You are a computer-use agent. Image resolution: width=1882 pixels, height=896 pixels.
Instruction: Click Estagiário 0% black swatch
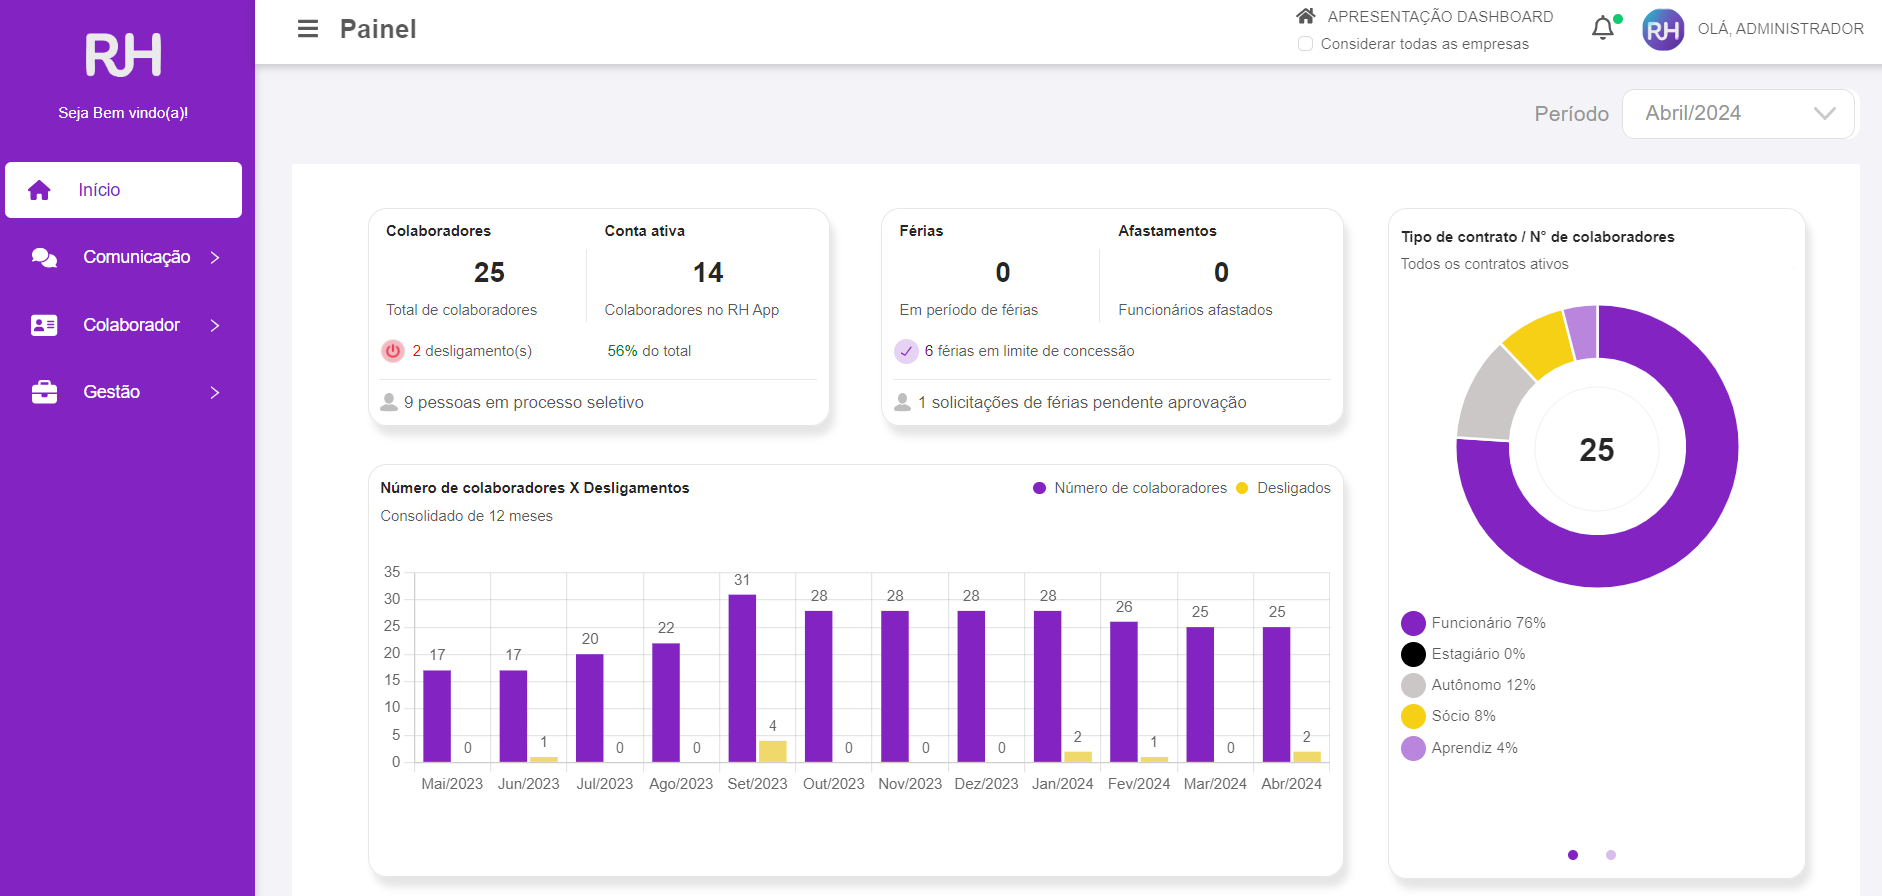click(1413, 654)
